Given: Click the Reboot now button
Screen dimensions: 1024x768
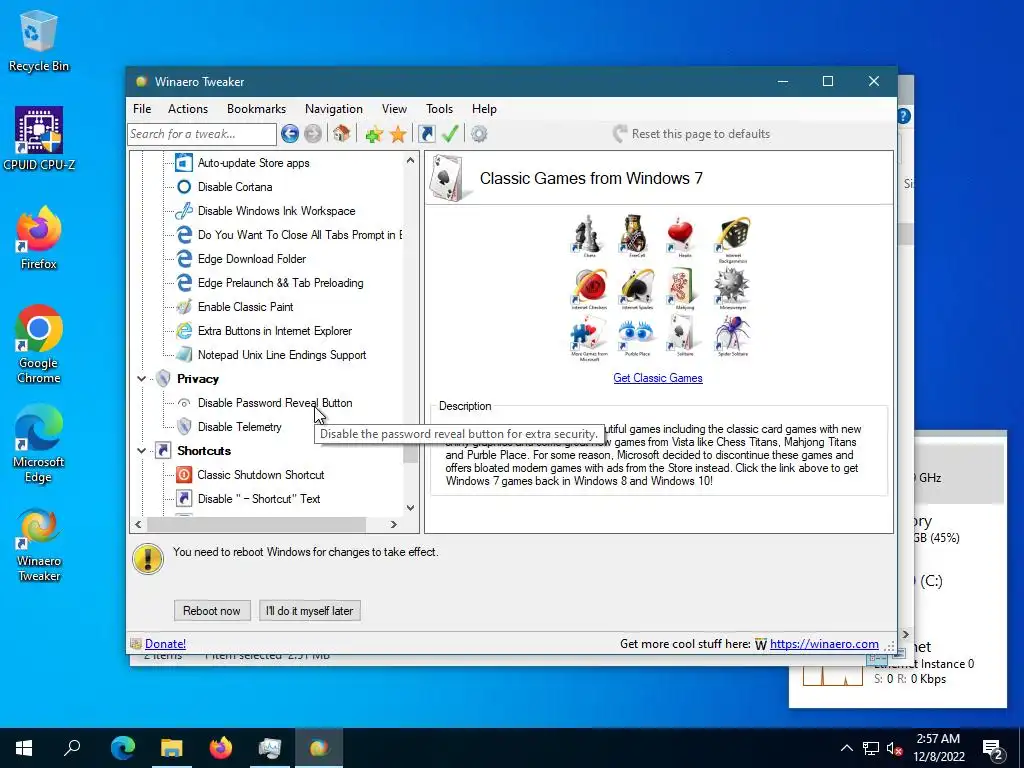Looking at the screenshot, I should (x=212, y=611).
